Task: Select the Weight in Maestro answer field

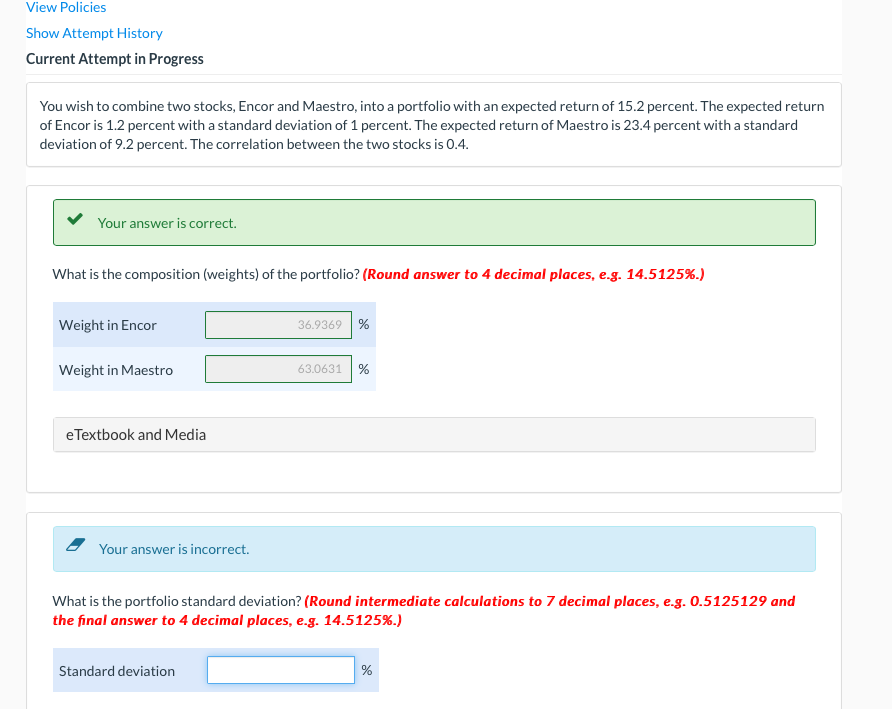Action: point(278,369)
